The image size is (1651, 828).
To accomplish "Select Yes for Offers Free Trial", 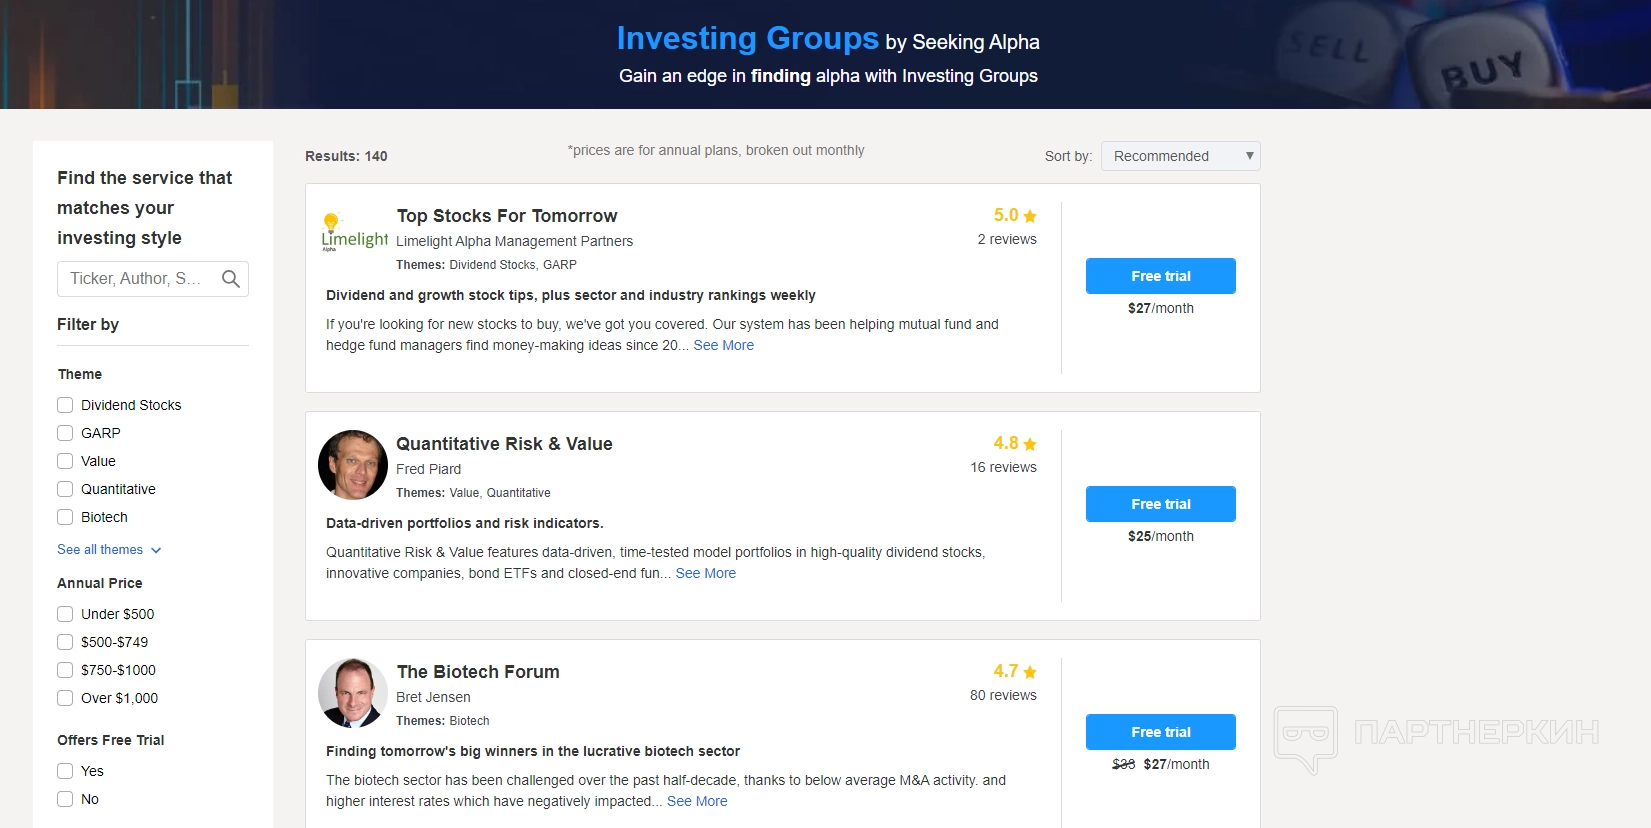I will [65, 771].
